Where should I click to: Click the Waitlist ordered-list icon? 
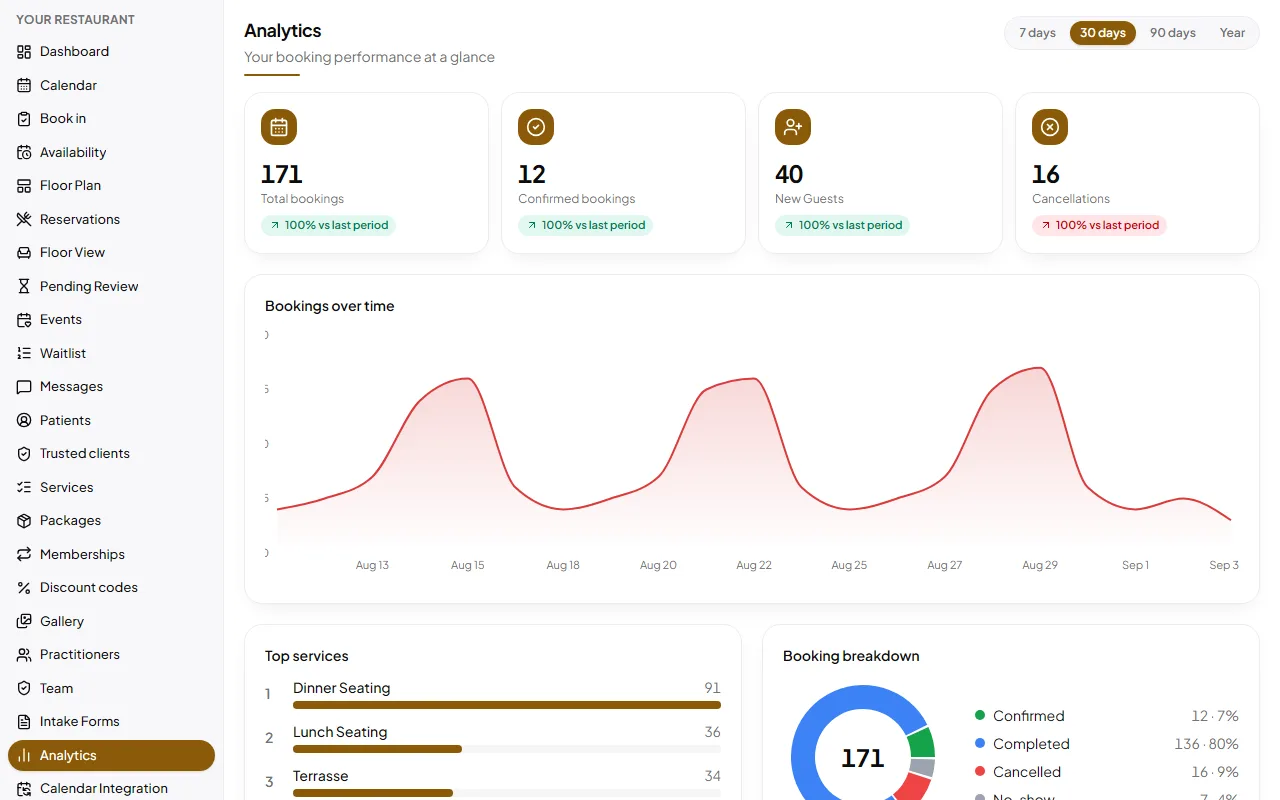tap(24, 353)
